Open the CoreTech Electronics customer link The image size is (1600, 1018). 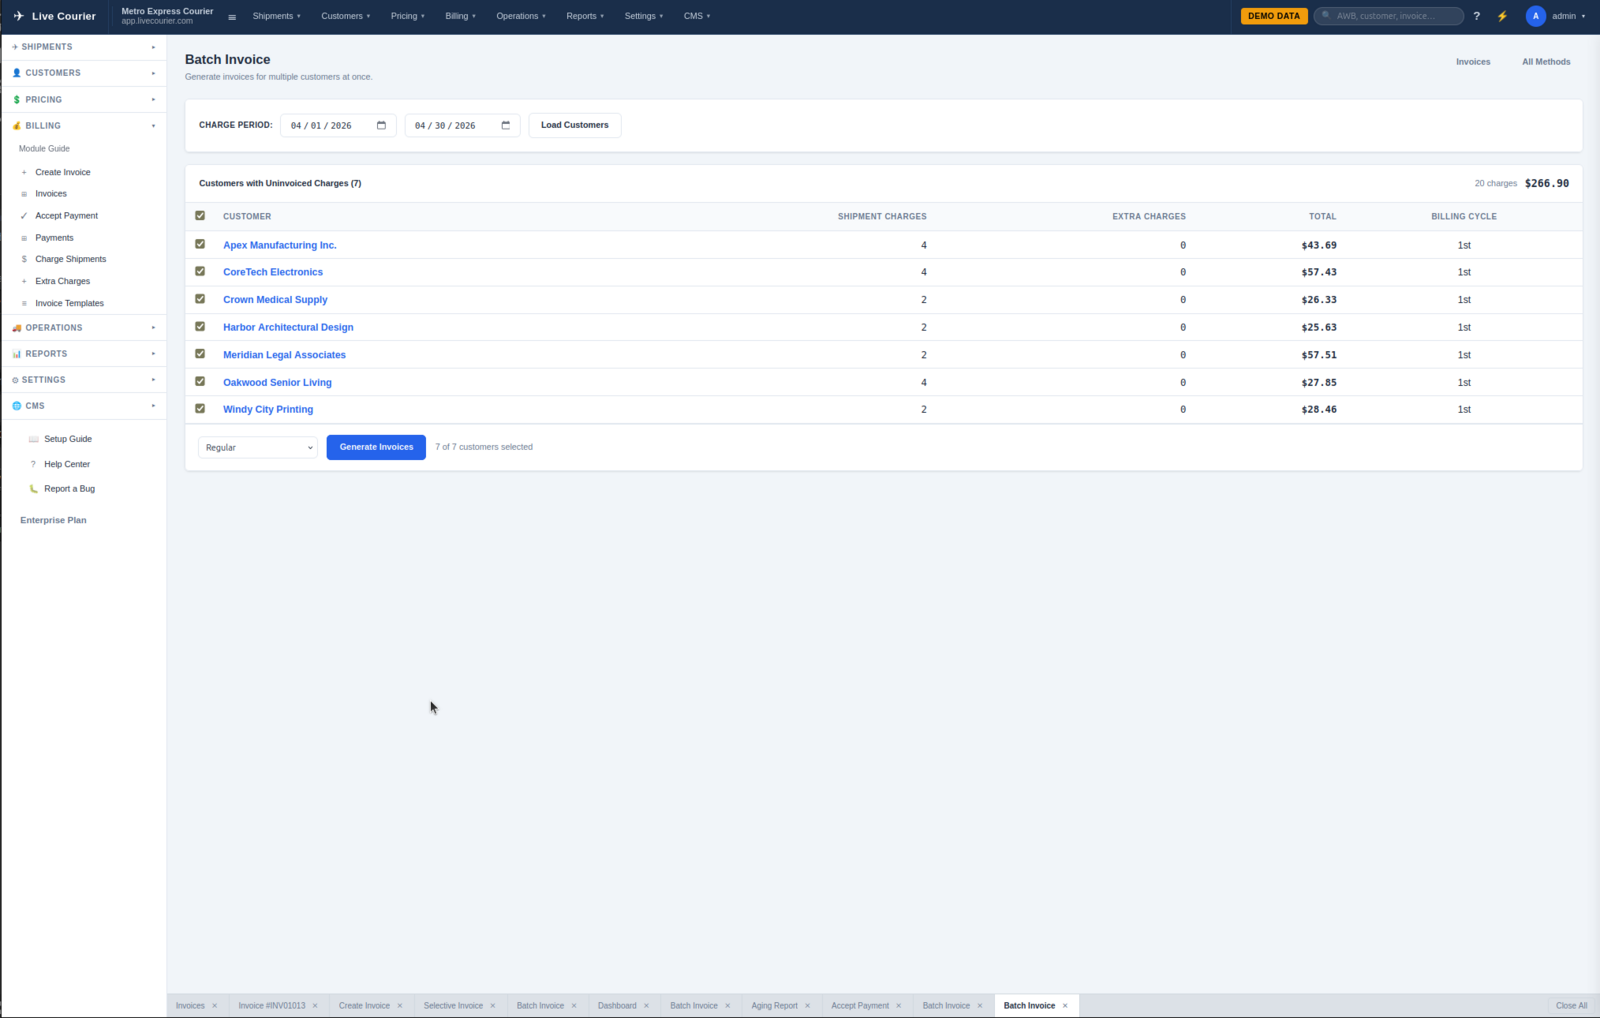pos(273,272)
